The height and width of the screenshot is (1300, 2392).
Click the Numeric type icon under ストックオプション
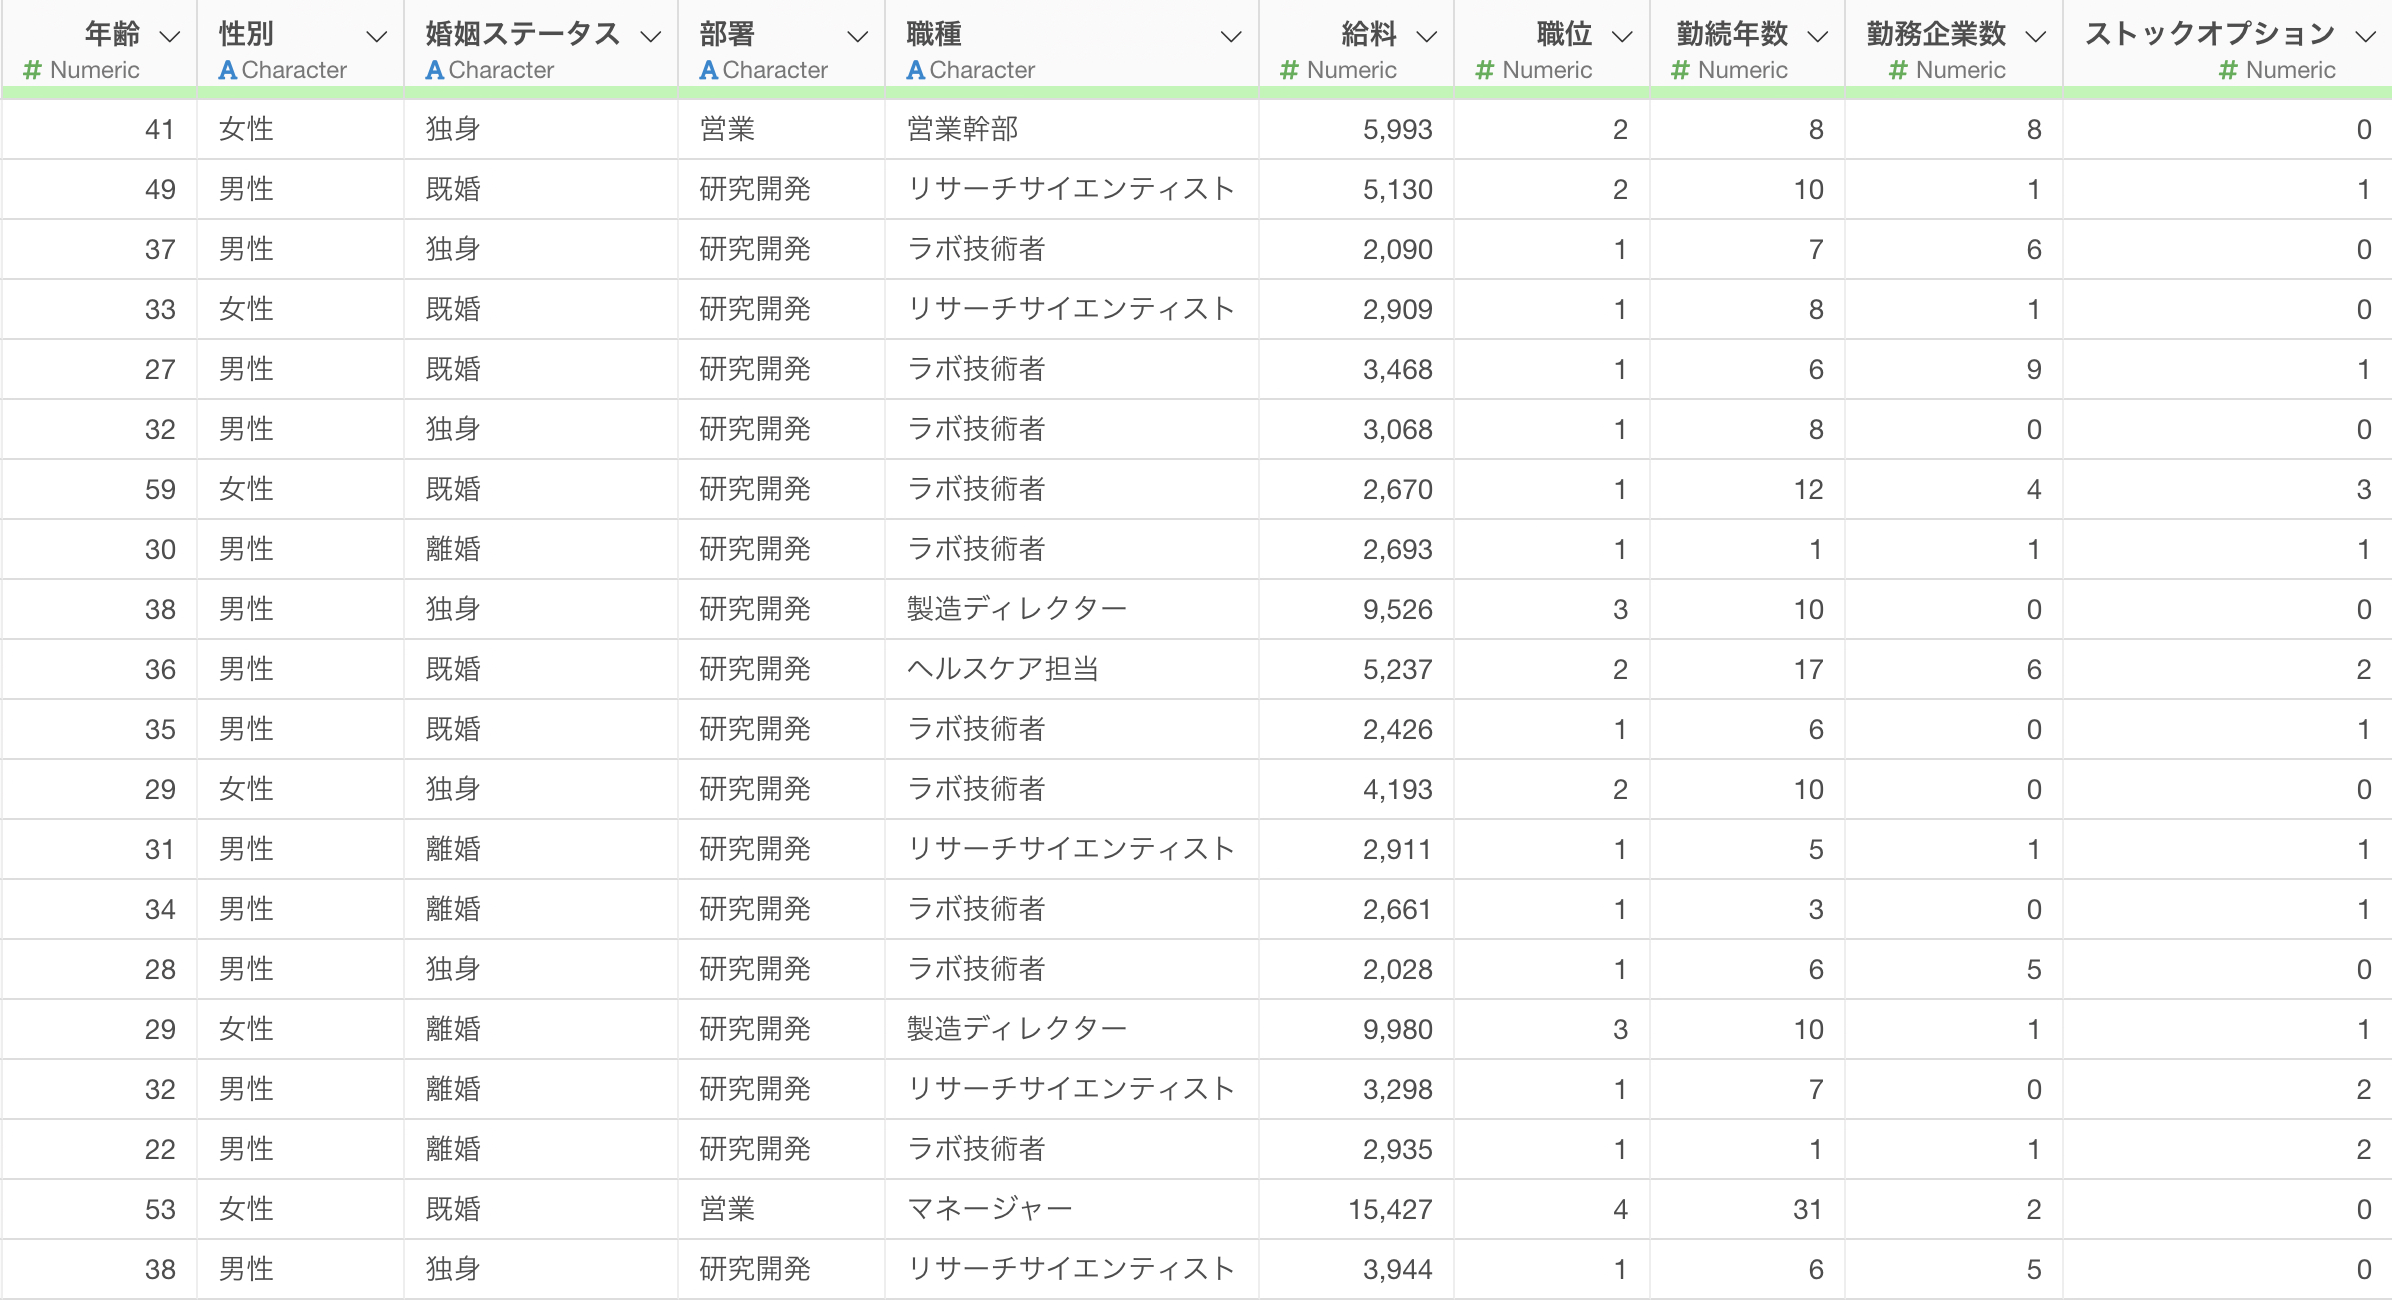[2228, 70]
